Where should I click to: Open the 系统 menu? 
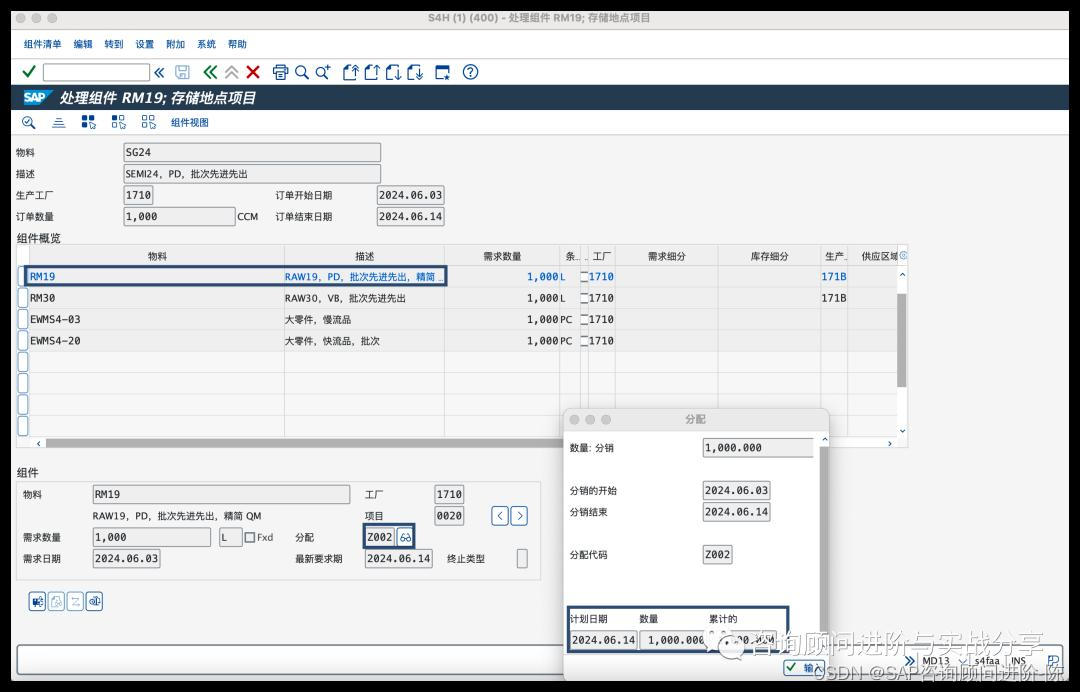coord(207,44)
